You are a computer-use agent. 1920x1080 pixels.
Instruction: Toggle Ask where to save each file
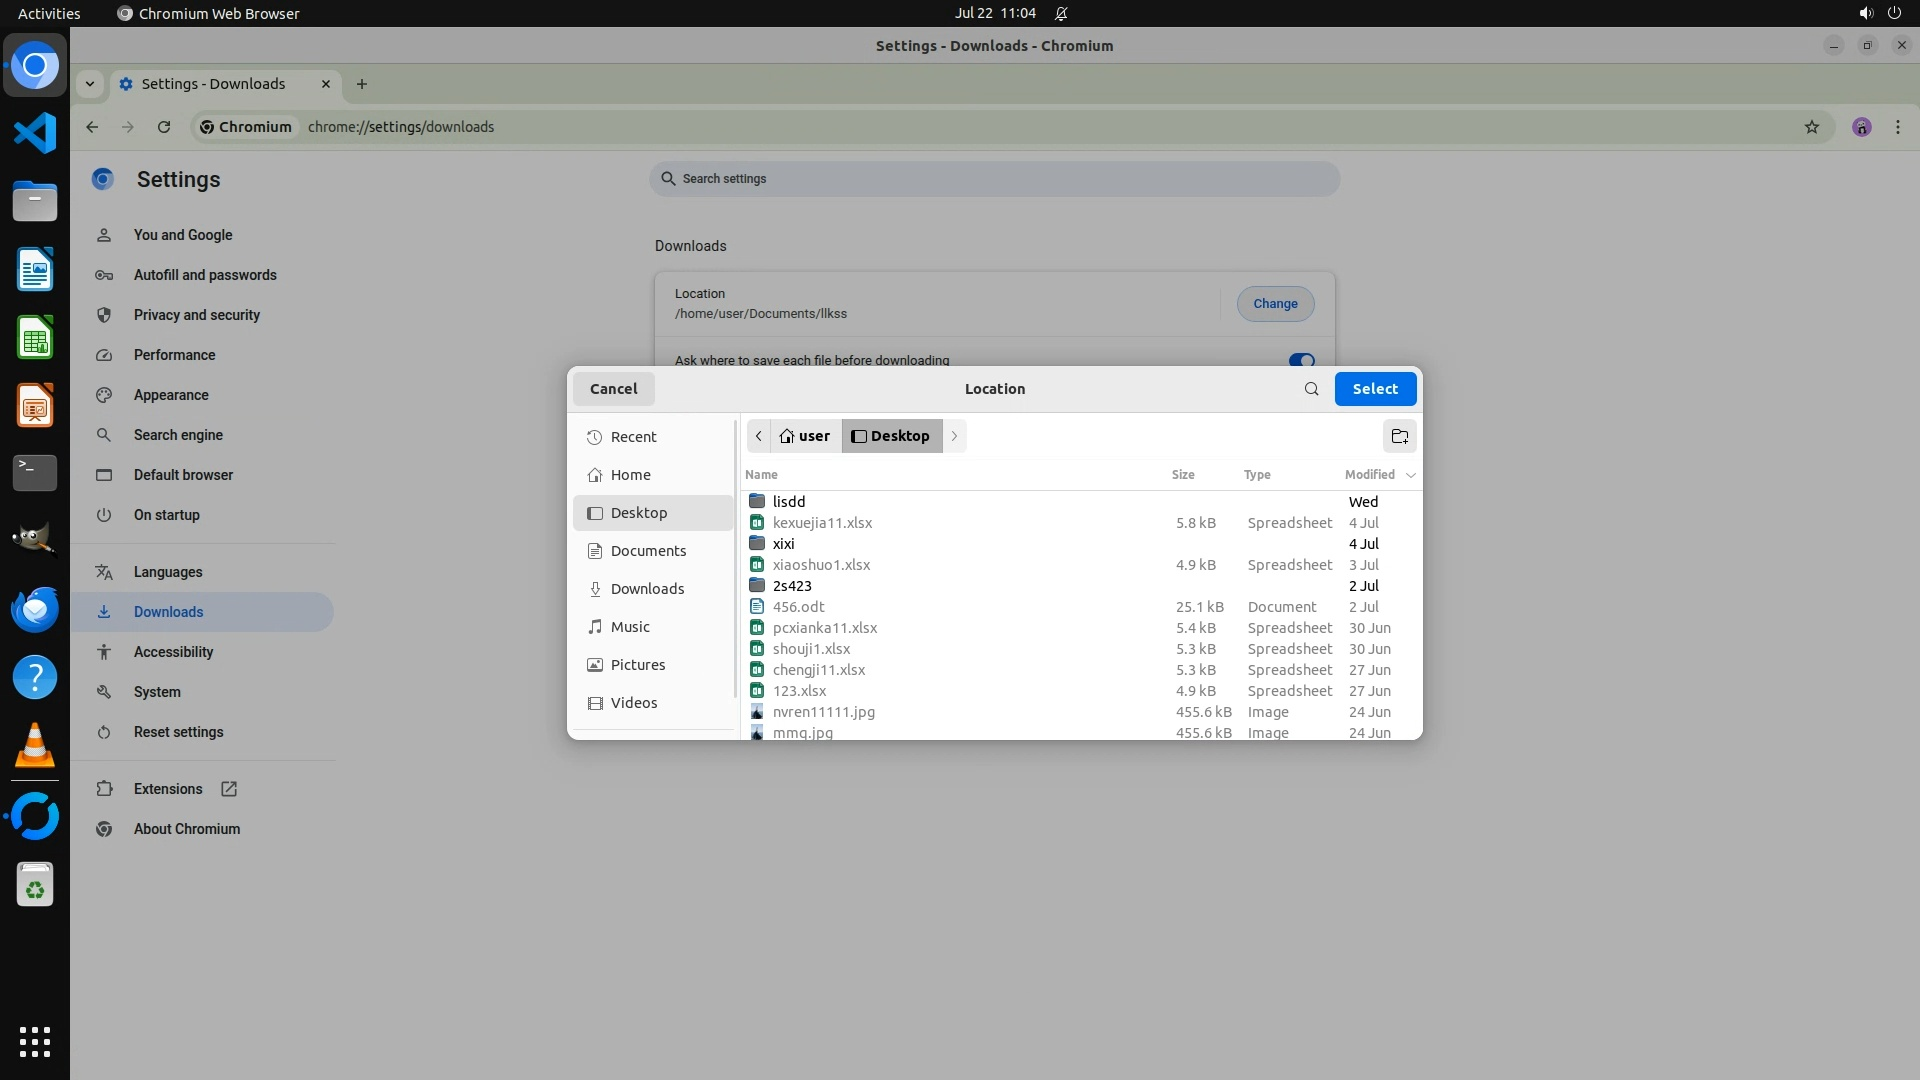pos(1301,360)
